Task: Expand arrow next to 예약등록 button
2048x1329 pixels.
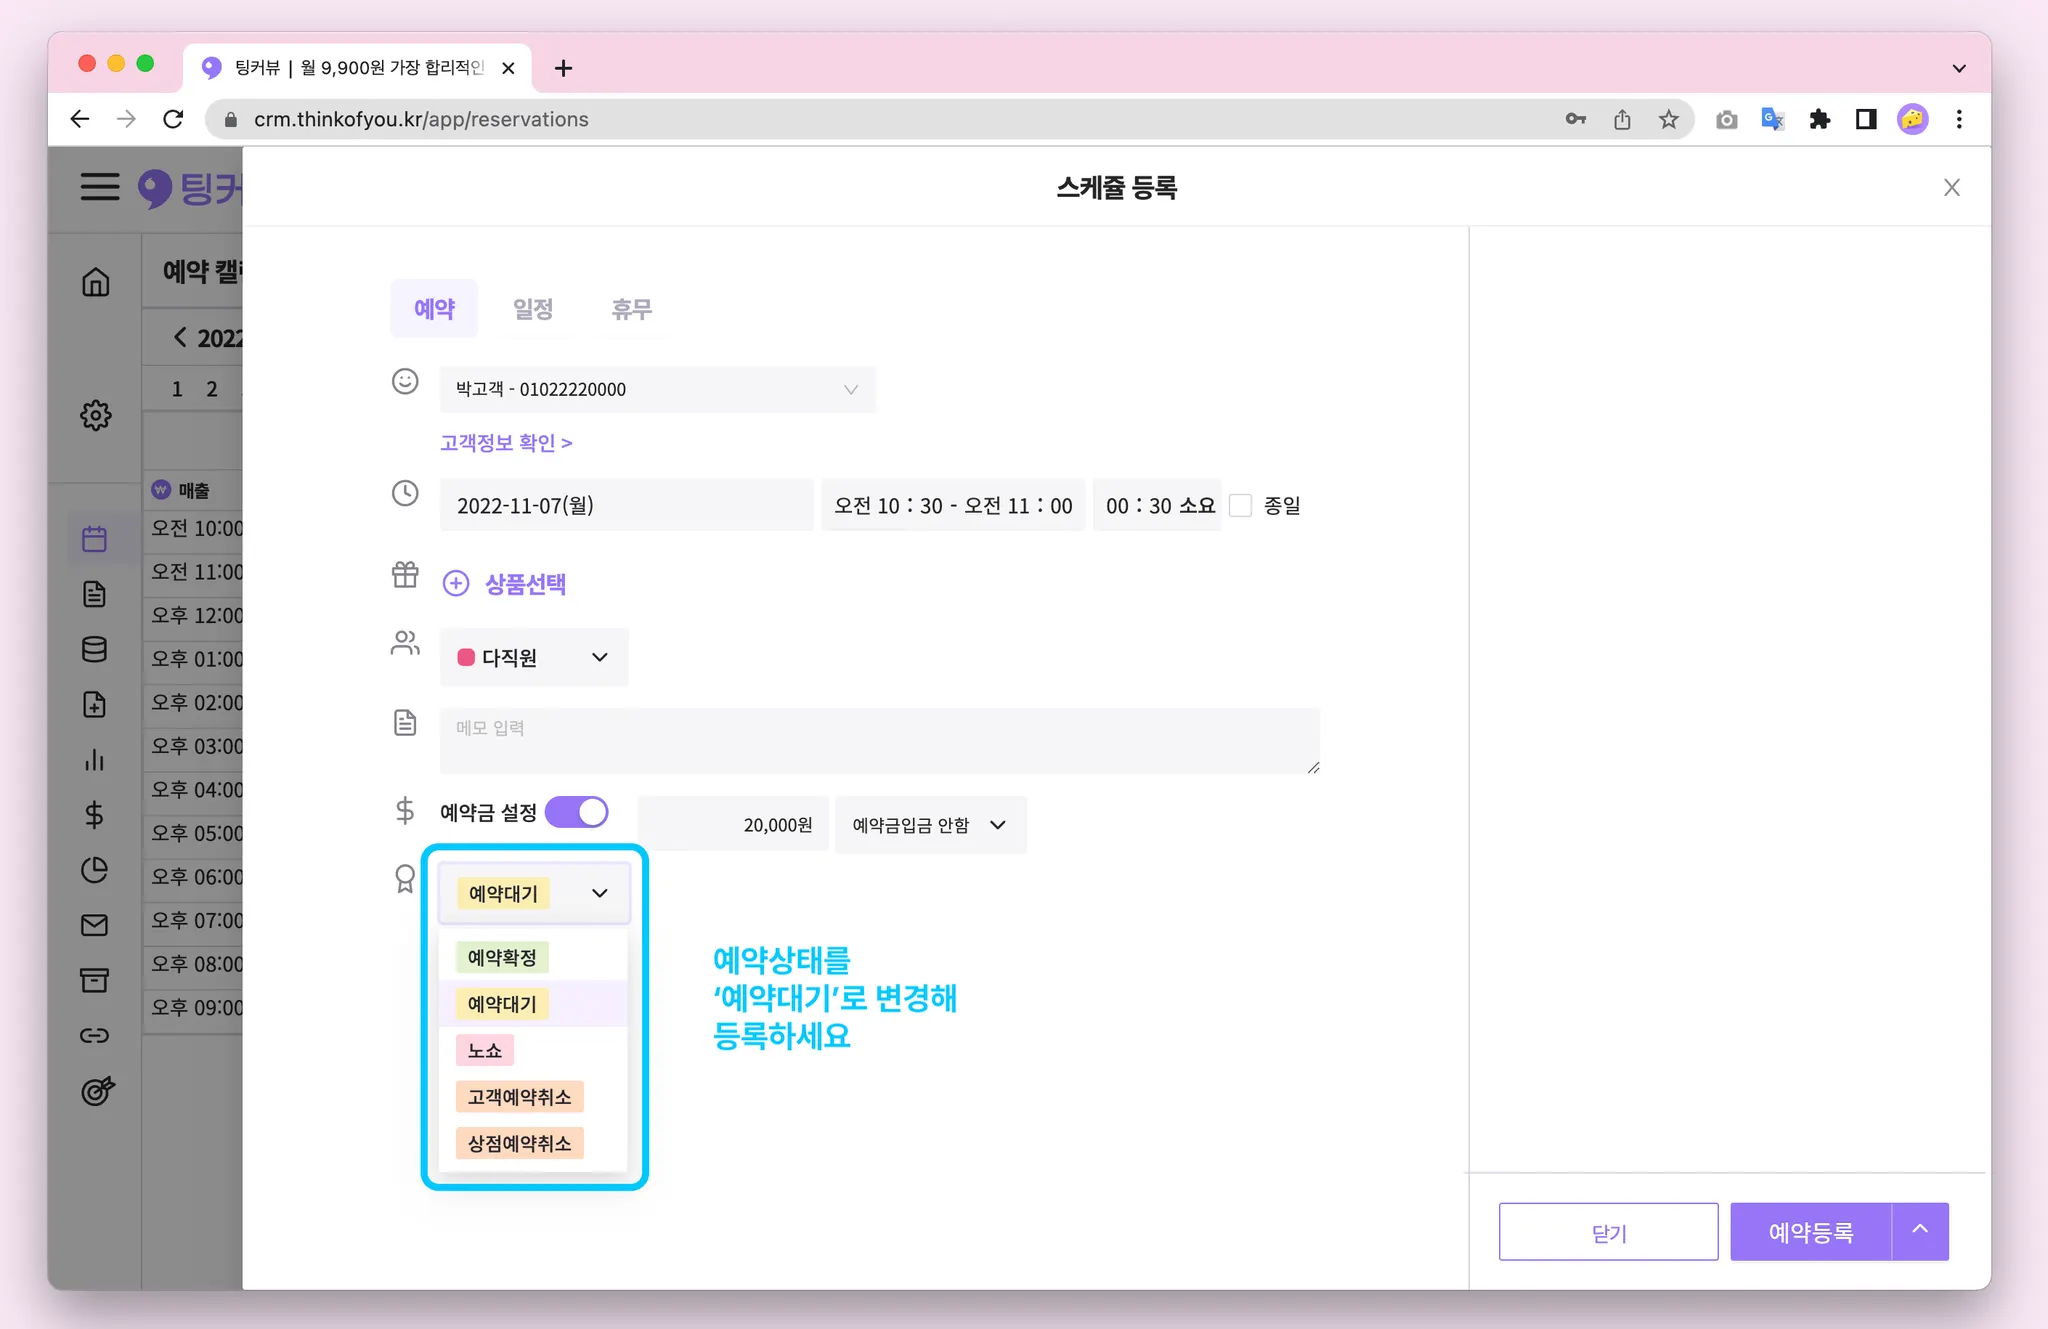Action: click(x=1920, y=1231)
